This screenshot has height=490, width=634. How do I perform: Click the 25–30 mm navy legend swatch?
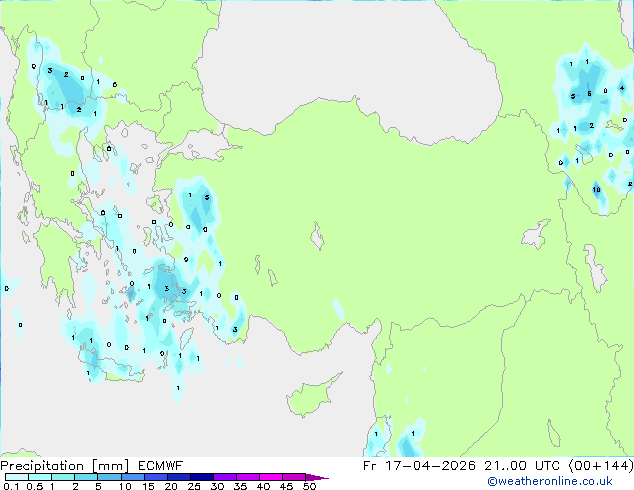201,477
